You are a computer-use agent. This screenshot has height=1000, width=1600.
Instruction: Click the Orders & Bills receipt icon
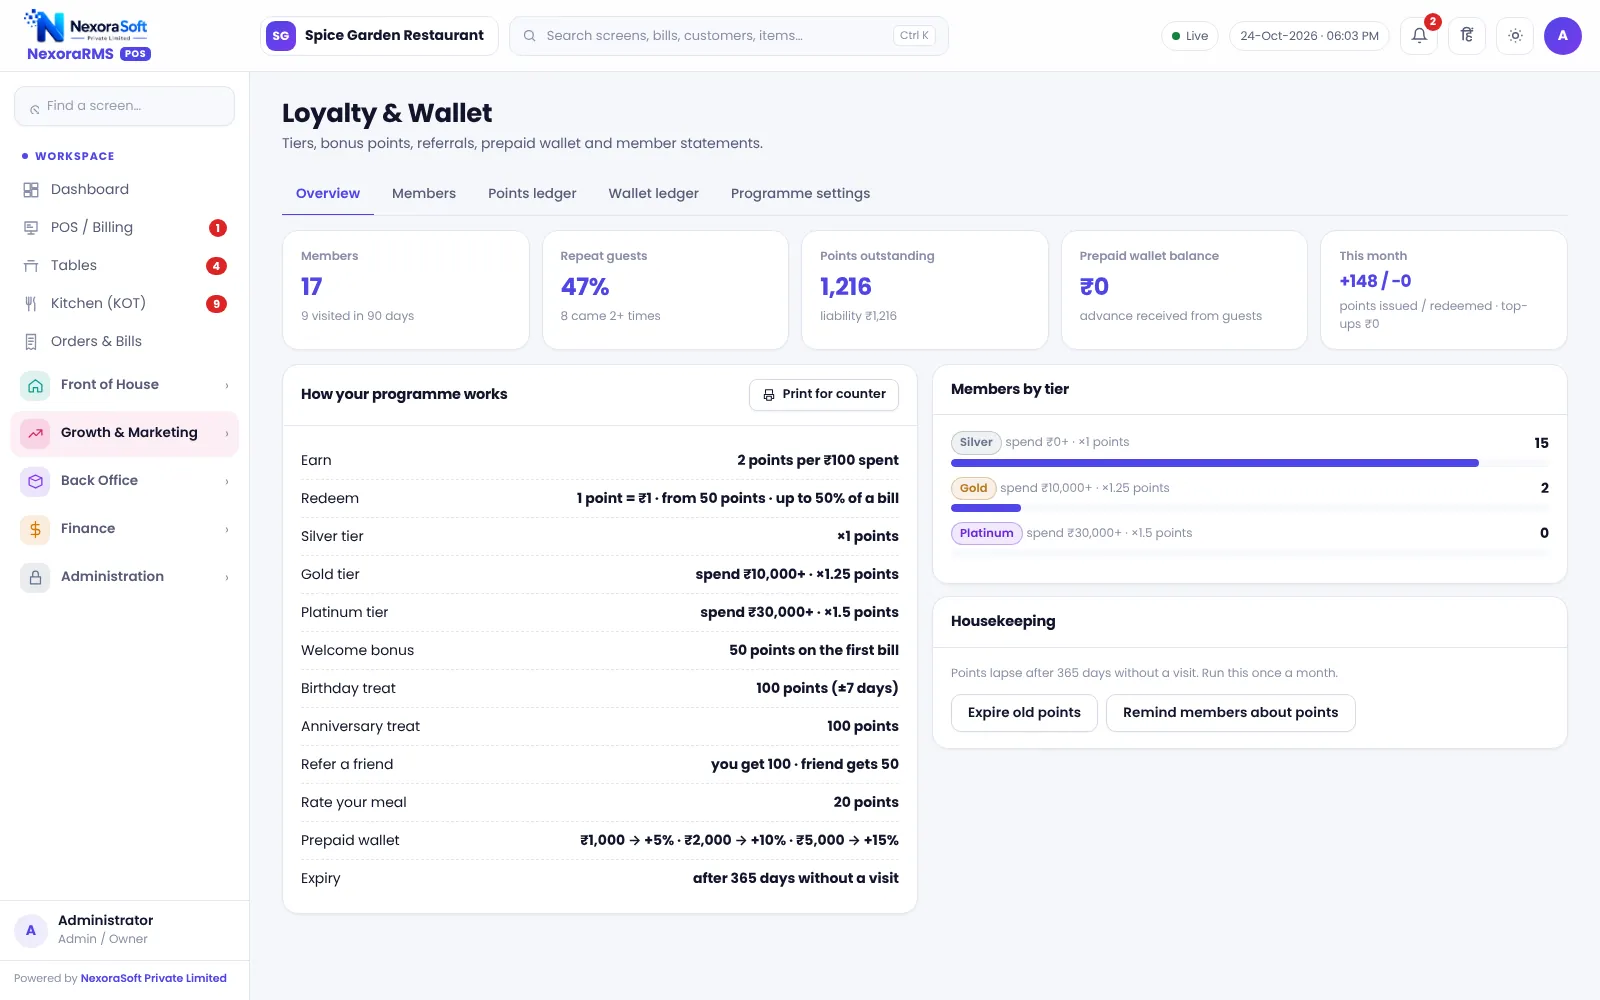(31, 342)
